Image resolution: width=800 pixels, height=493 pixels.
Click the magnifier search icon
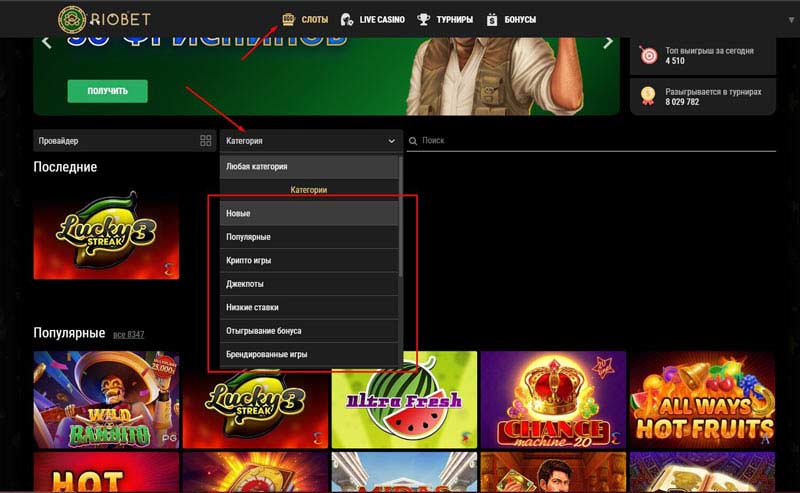click(x=414, y=142)
